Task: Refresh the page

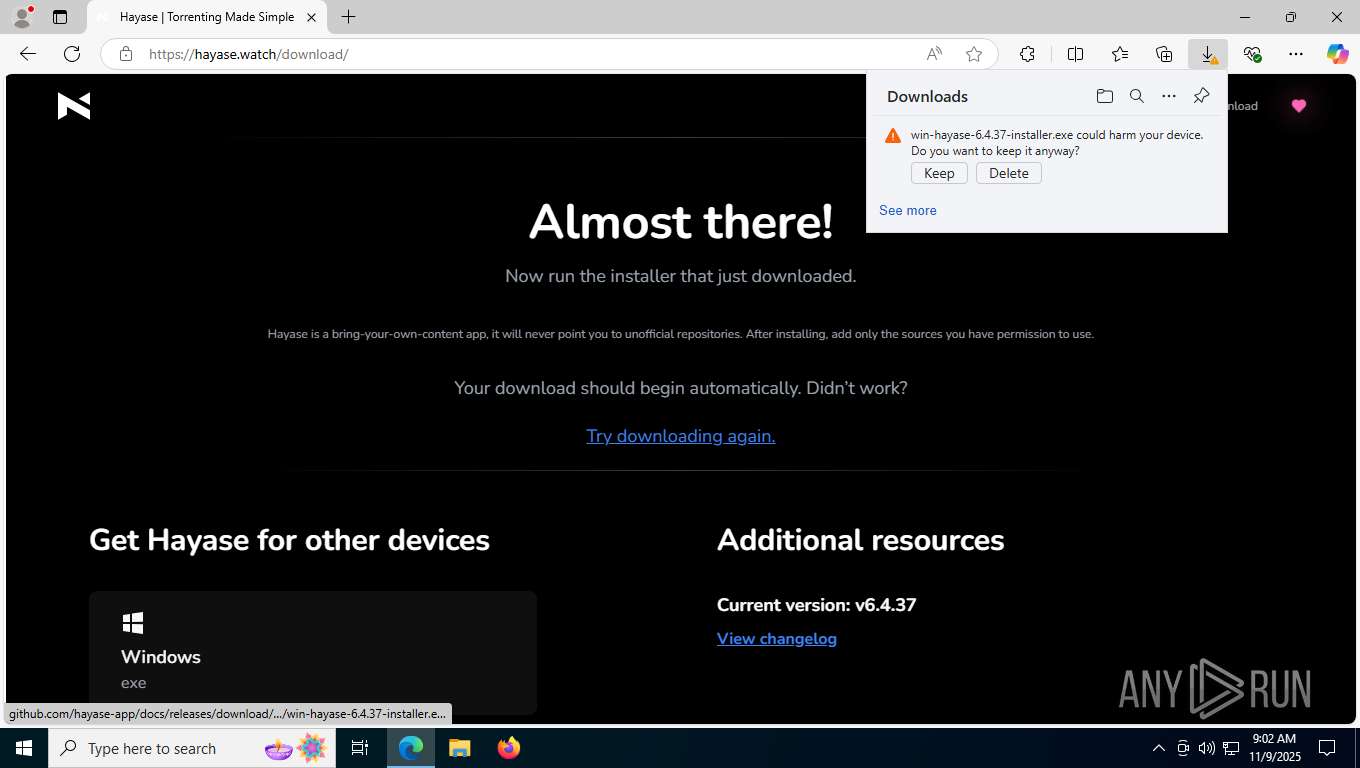Action: 72,54
